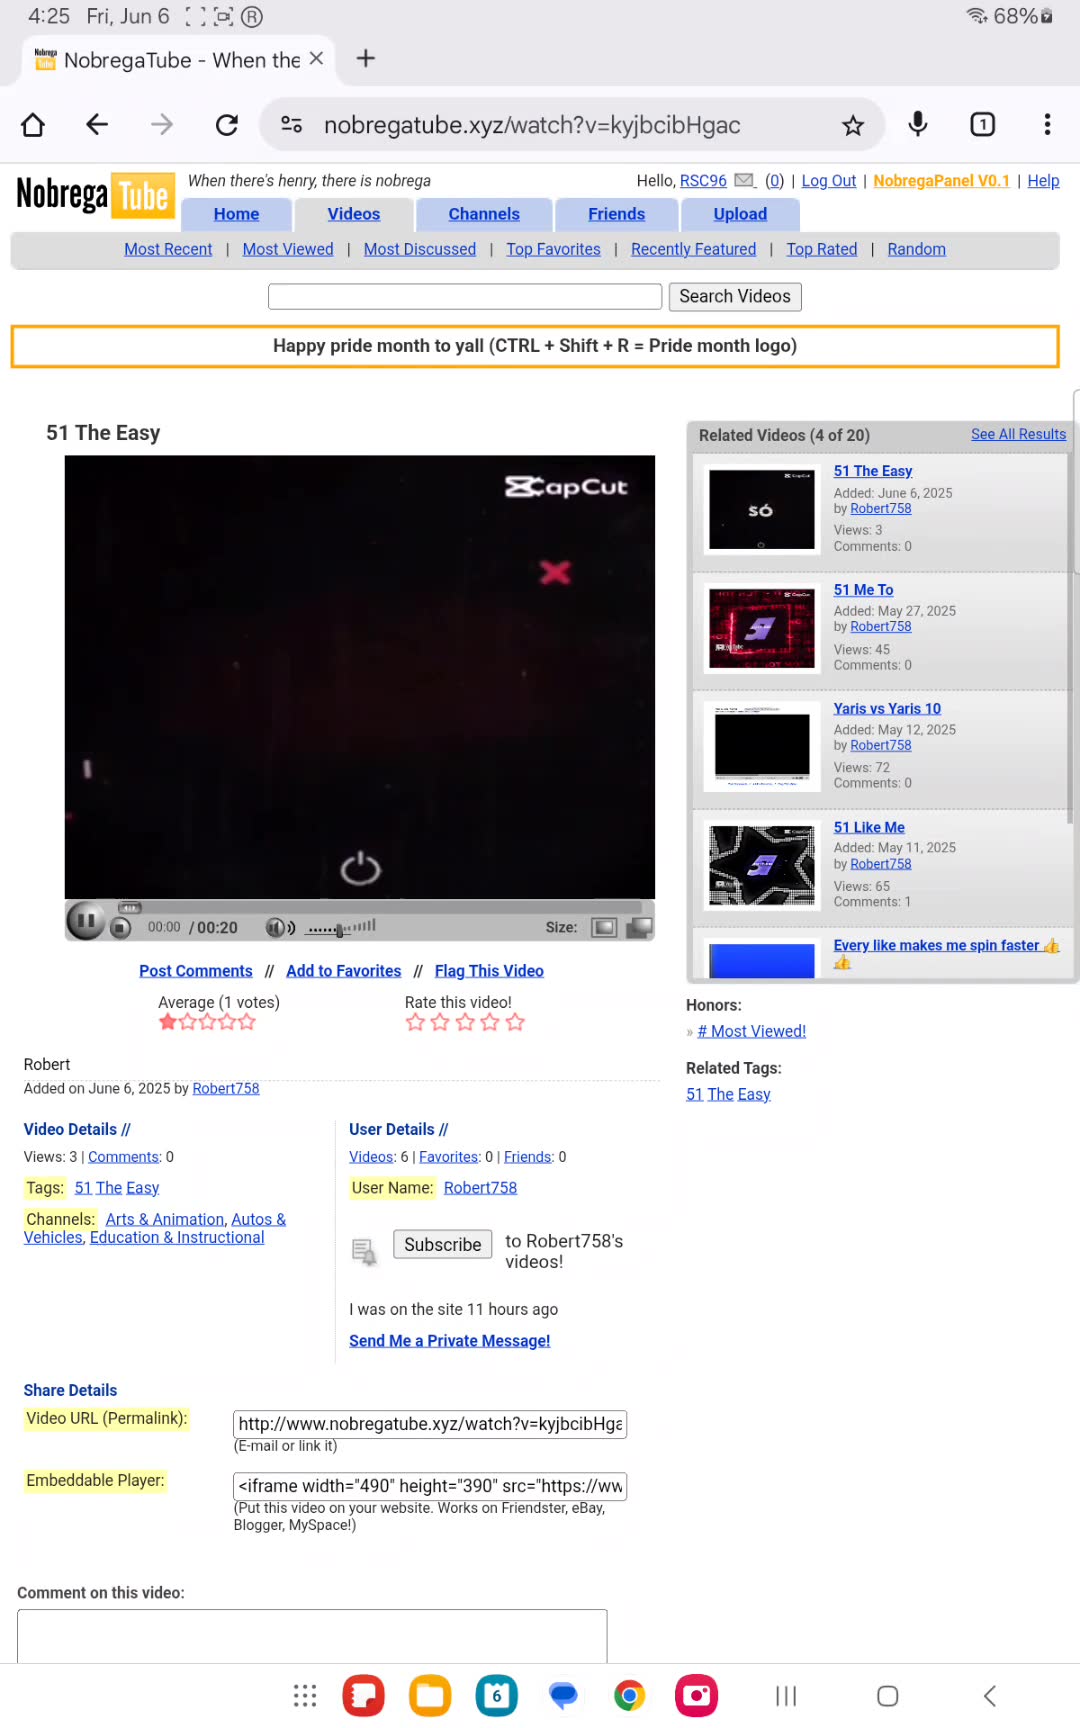Open NobregaPanel V0.1 link

941,181
